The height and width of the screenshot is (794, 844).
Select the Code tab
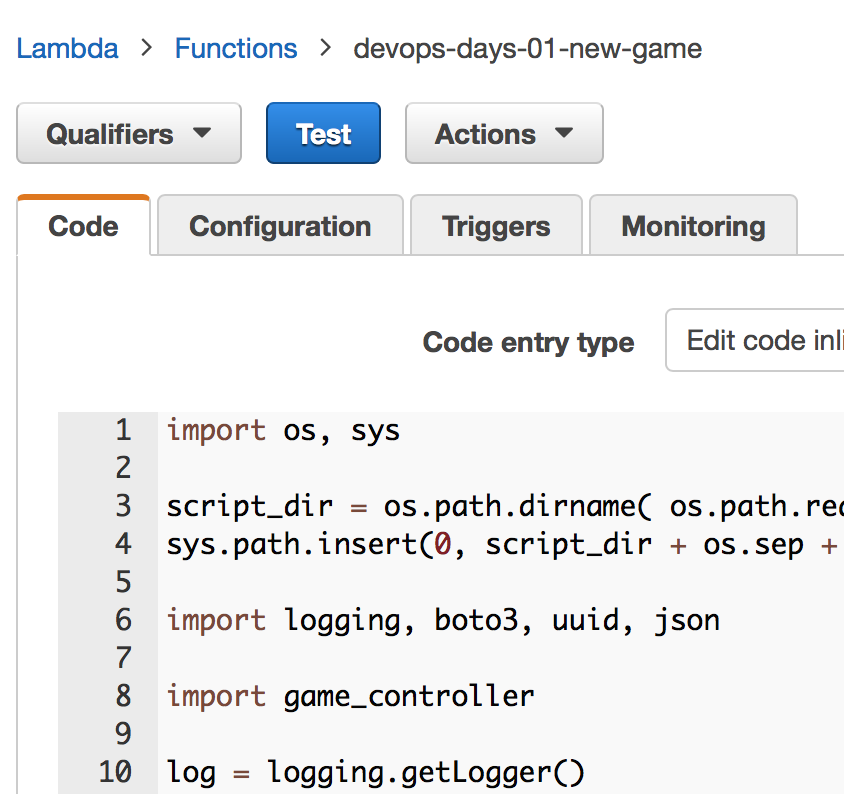[83, 227]
